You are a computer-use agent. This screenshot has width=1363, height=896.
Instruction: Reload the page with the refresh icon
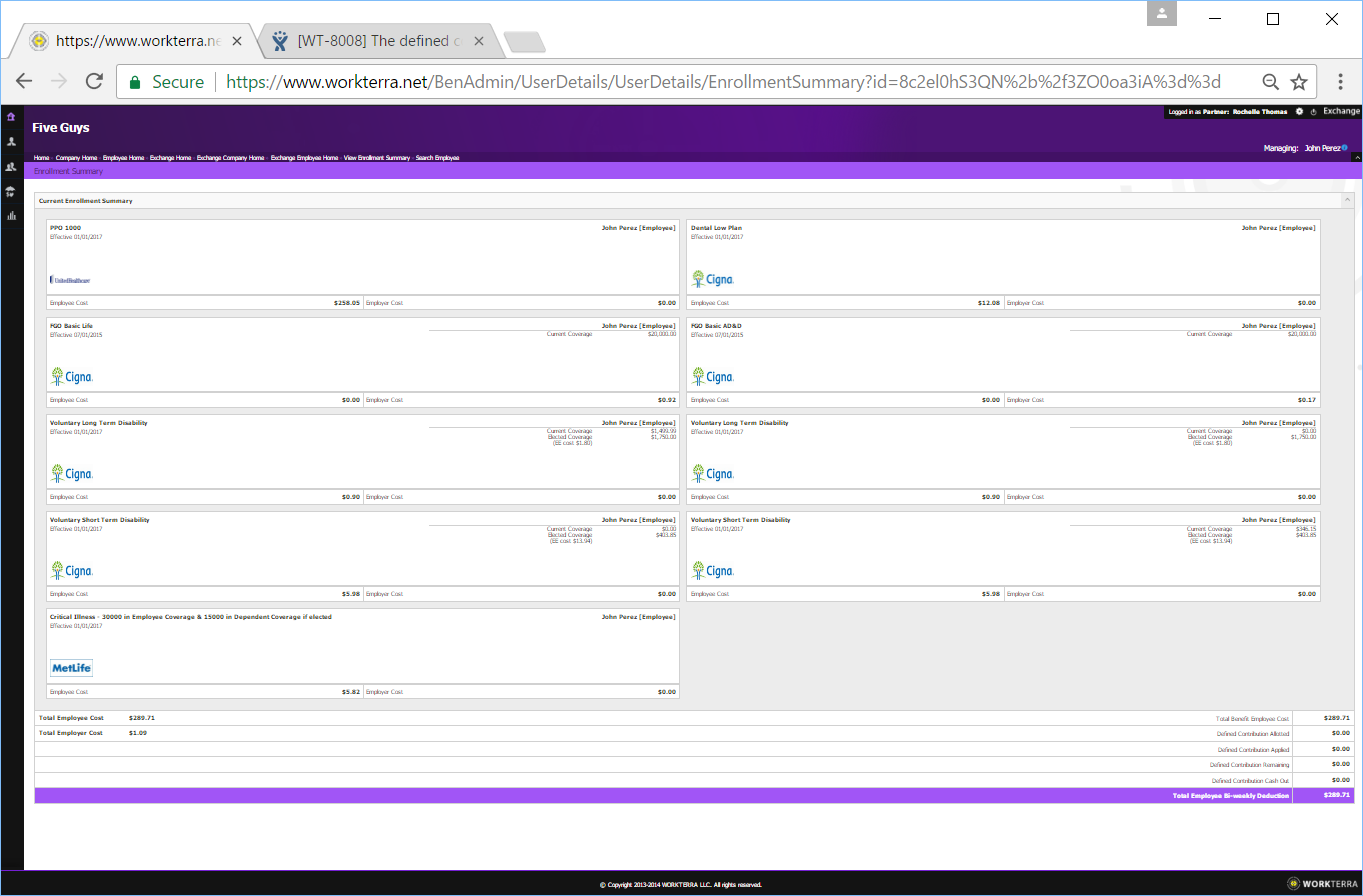(94, 82)
